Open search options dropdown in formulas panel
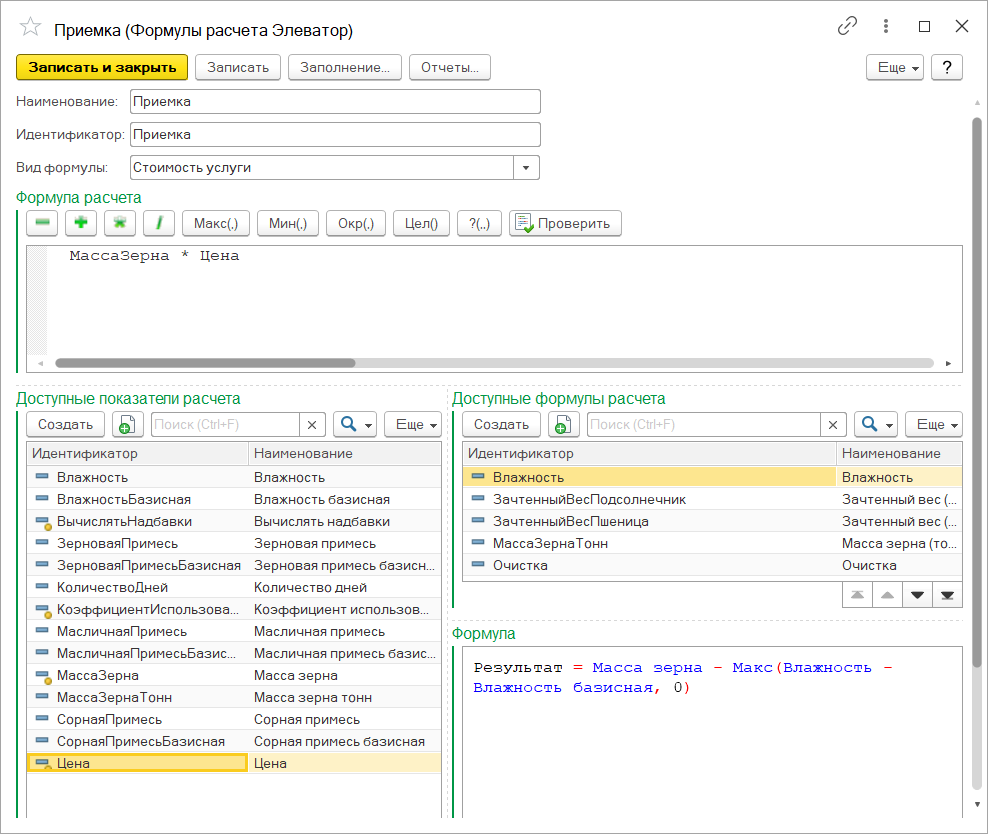 pyautogui.click(x=875, y=425)
